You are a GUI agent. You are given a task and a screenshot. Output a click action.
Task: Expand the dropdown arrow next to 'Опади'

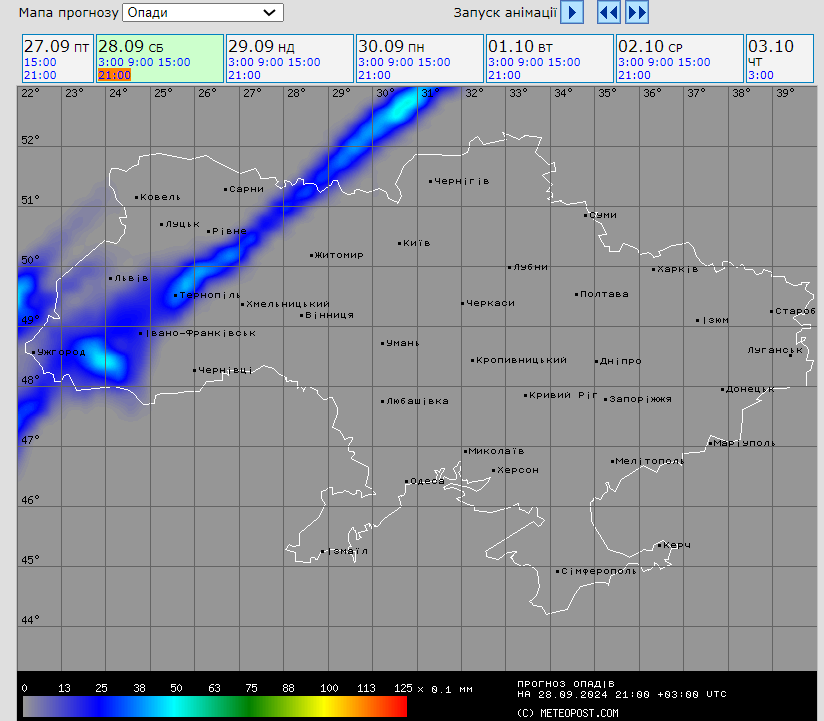267,13
